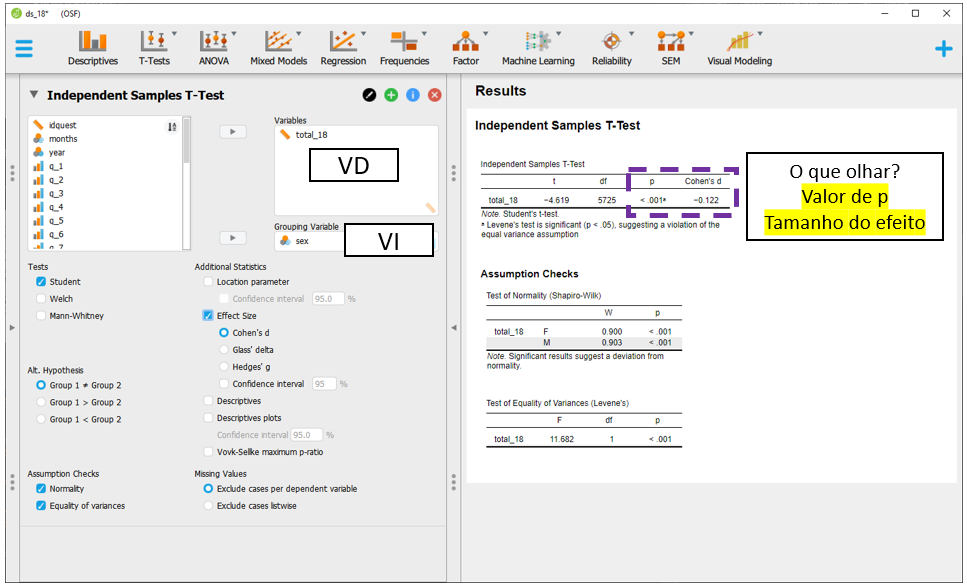Open the ANOVA module
Image resolution: width=967 pixels, height=586 pixels.
(x=214, y=49)
